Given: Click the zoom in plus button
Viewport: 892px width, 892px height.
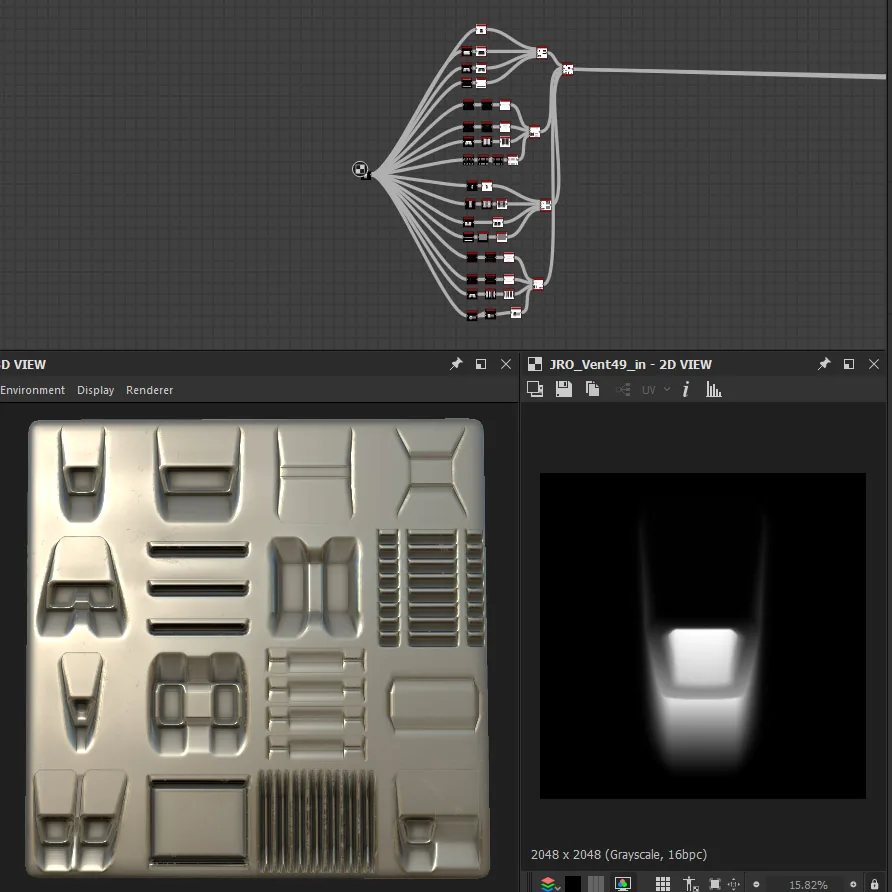Looking at the screenshot, I should [853, 885].
